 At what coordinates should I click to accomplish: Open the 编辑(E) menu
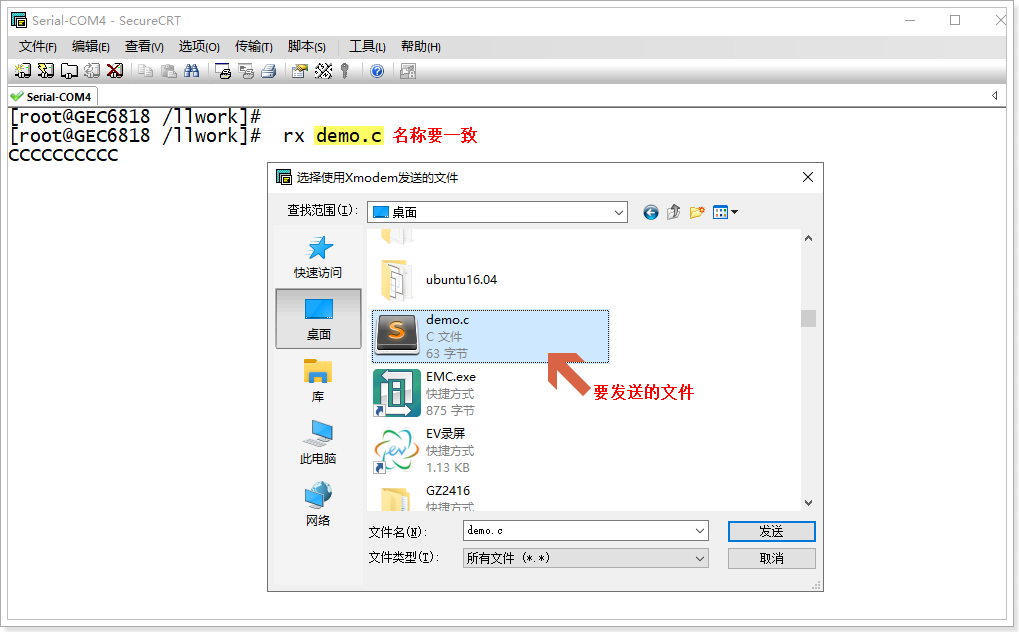tap(91, 47)
